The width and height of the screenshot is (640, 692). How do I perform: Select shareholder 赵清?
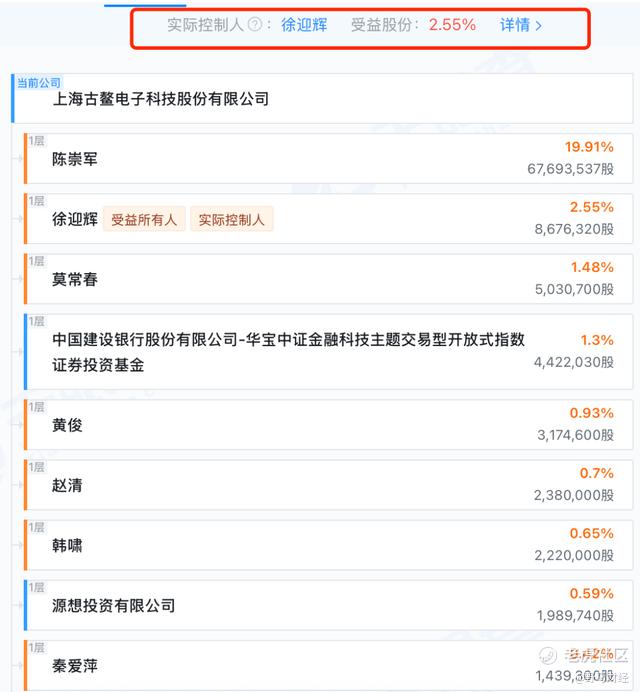click(x=67, y=485)
